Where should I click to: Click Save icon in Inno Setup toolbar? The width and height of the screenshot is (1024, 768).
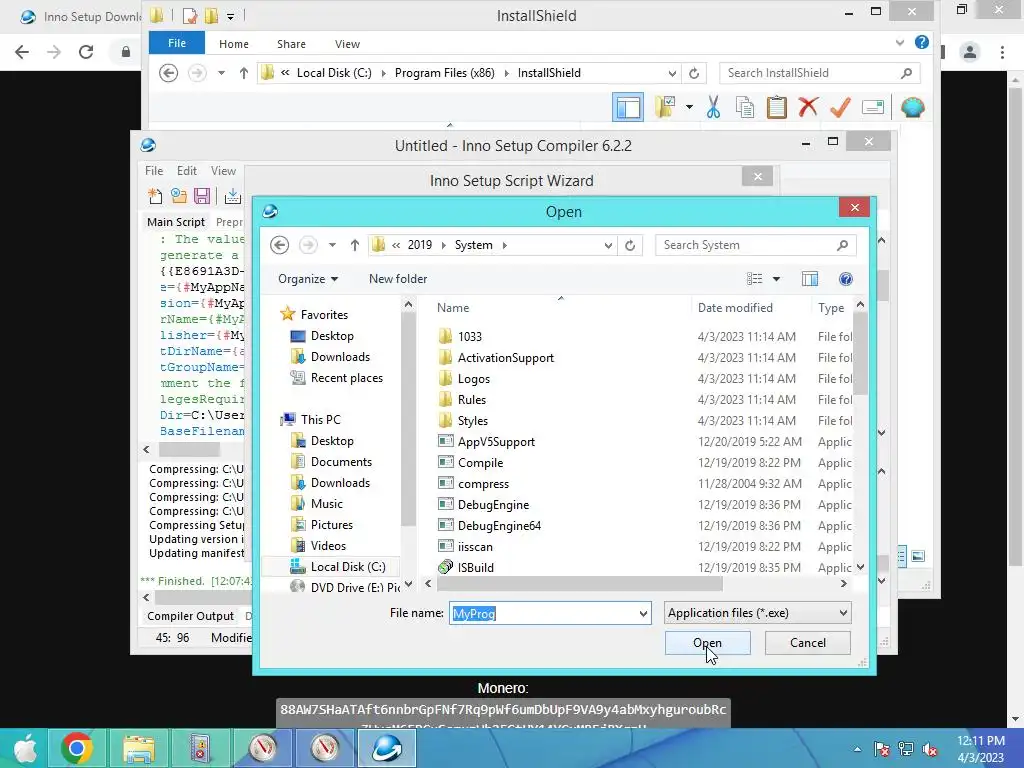[202, 196]
